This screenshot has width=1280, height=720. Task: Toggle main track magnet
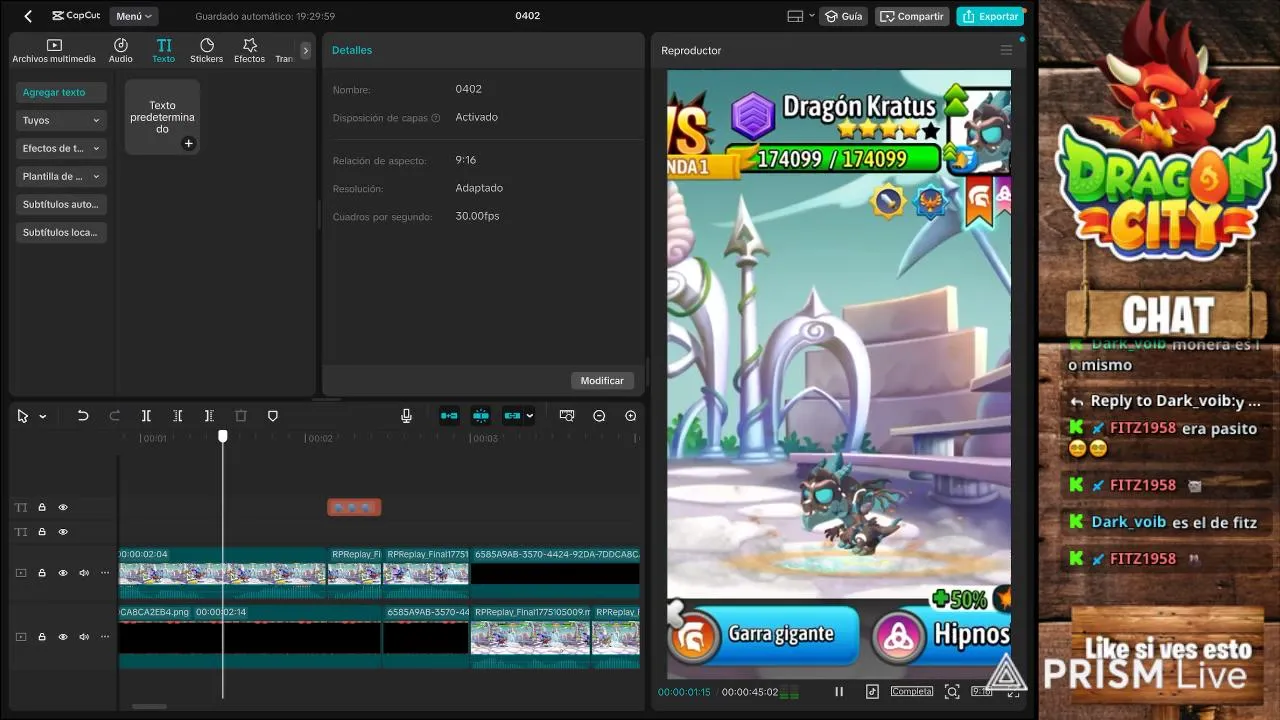tap(449, 416)
